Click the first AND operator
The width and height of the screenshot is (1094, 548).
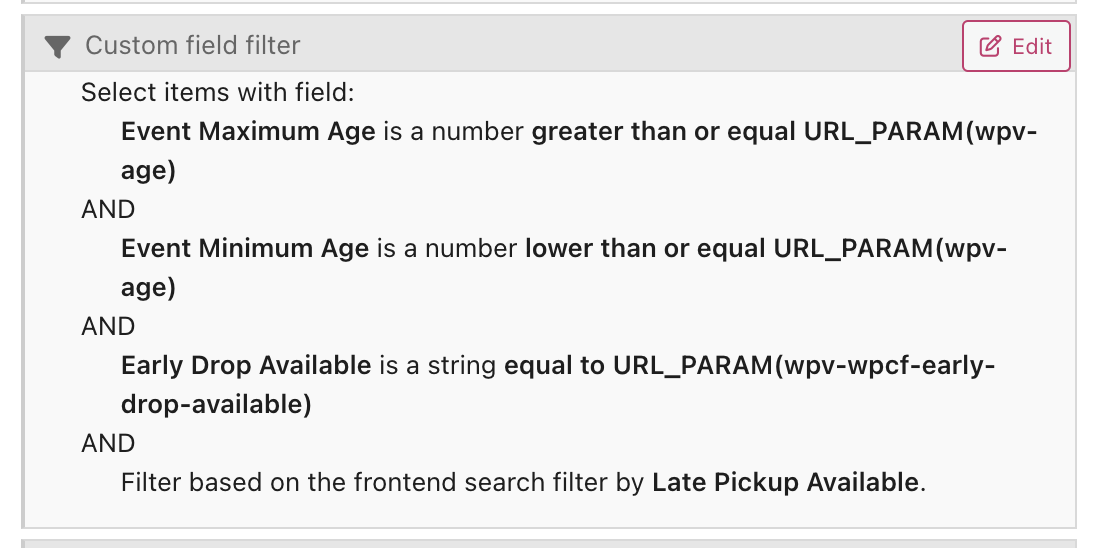click(x=108, y=209)
